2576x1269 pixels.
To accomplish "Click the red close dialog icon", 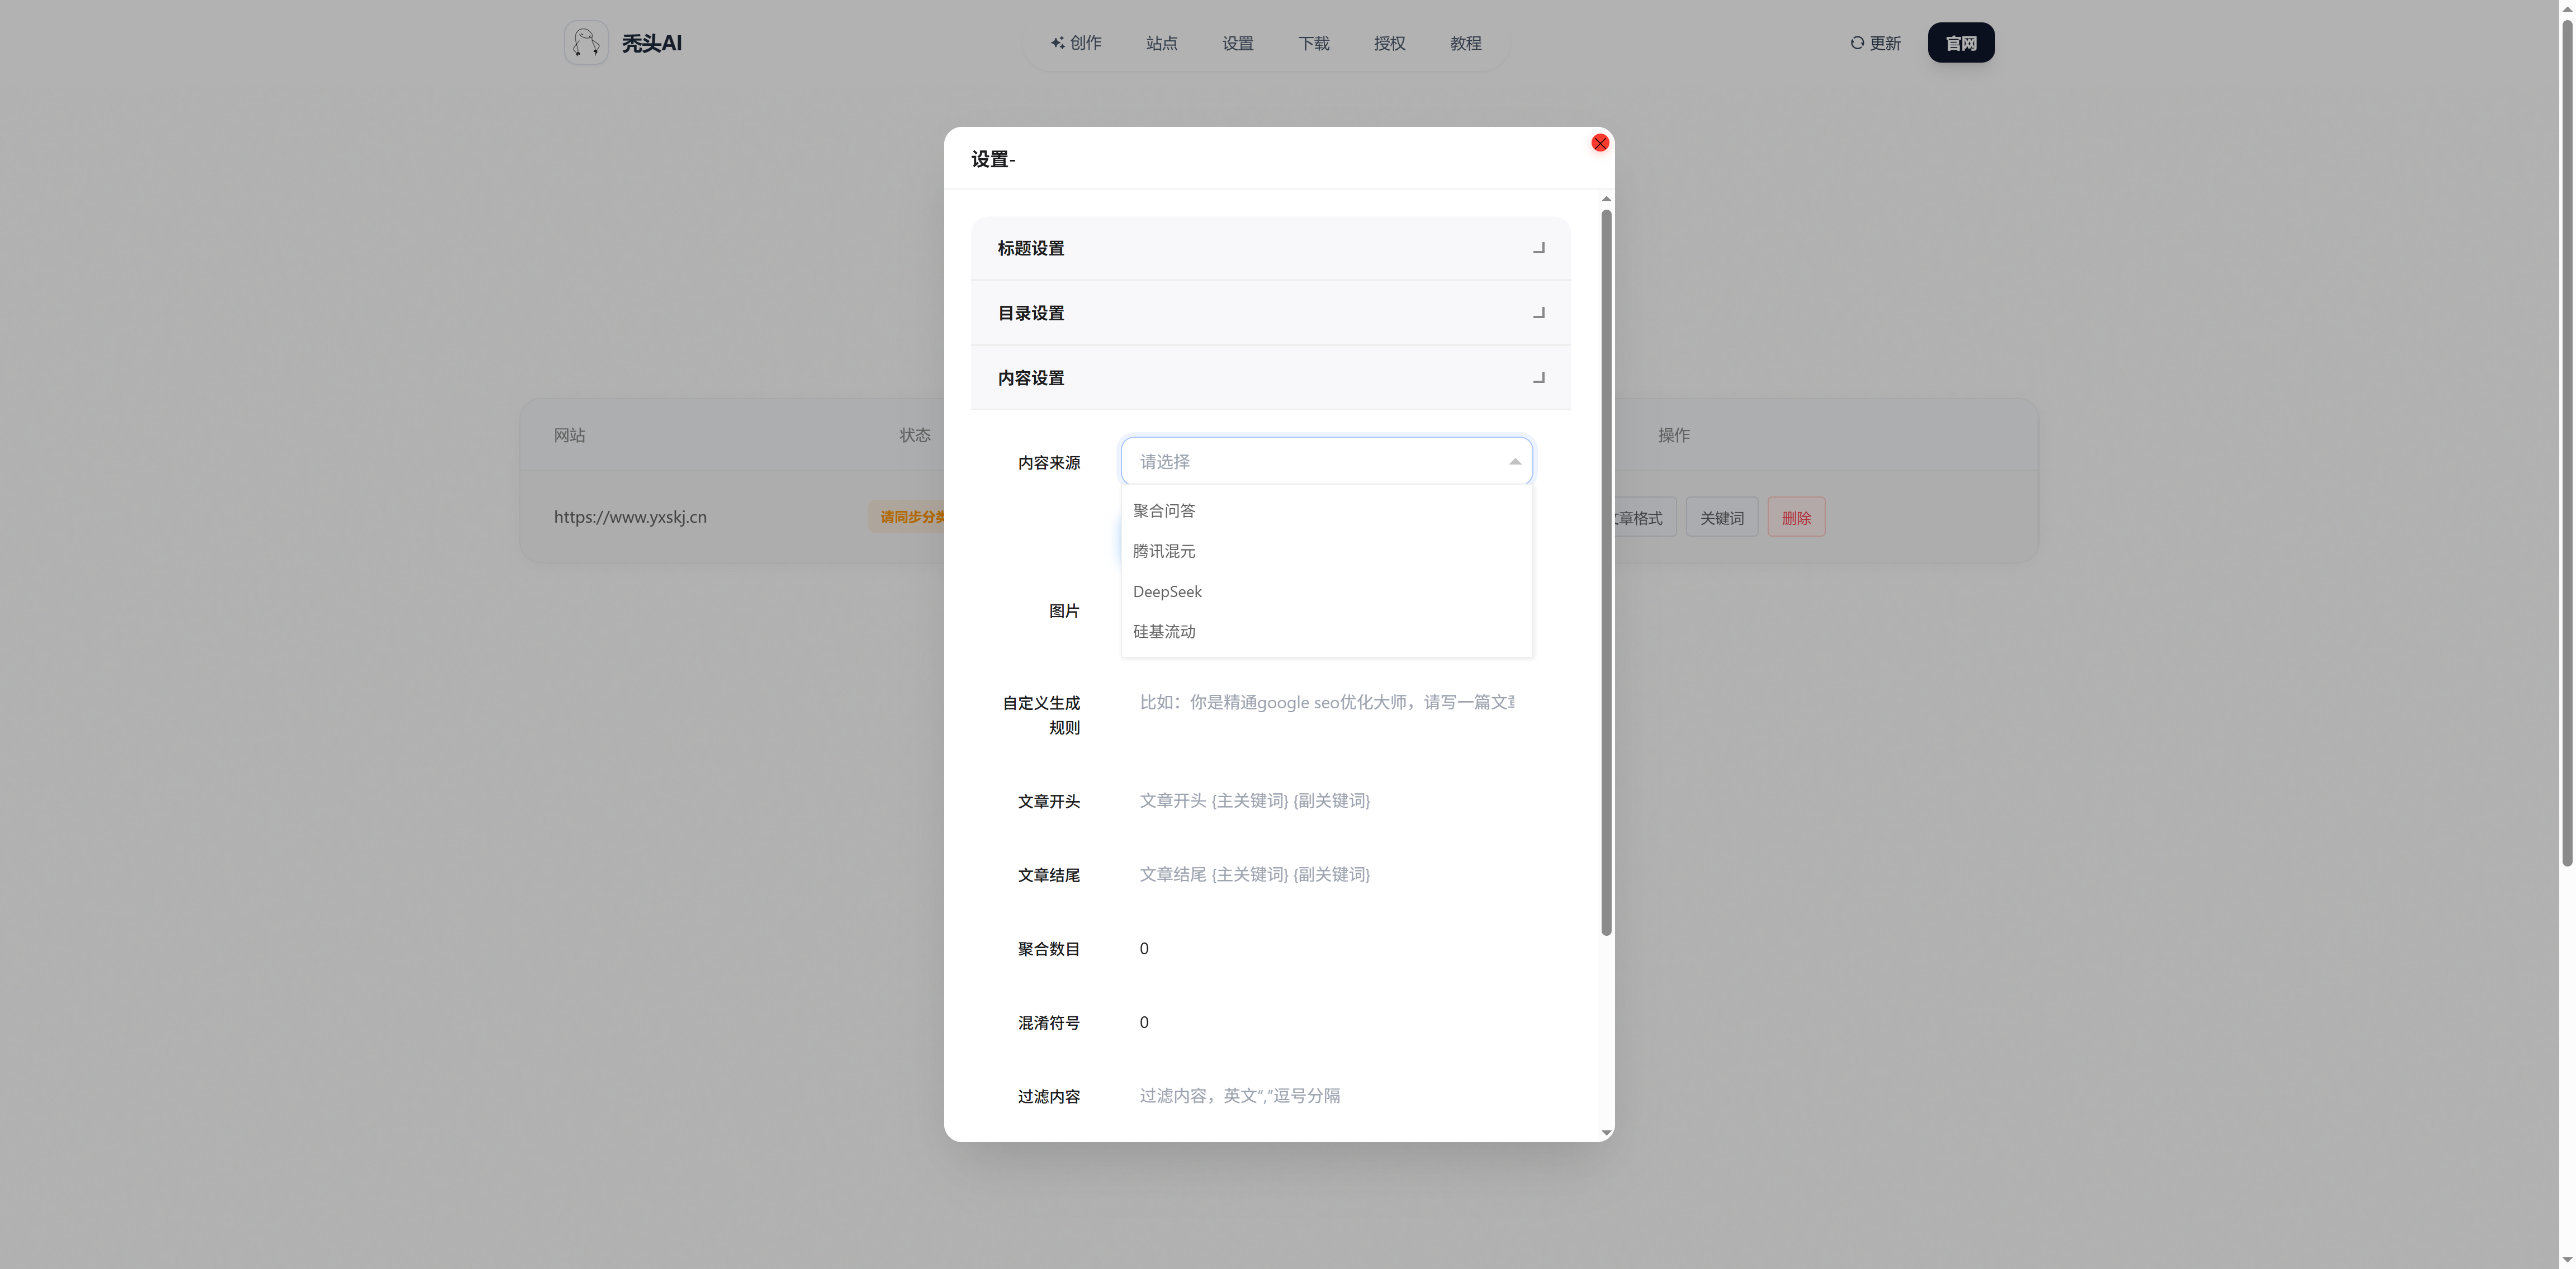I will tap(1599, 143).
